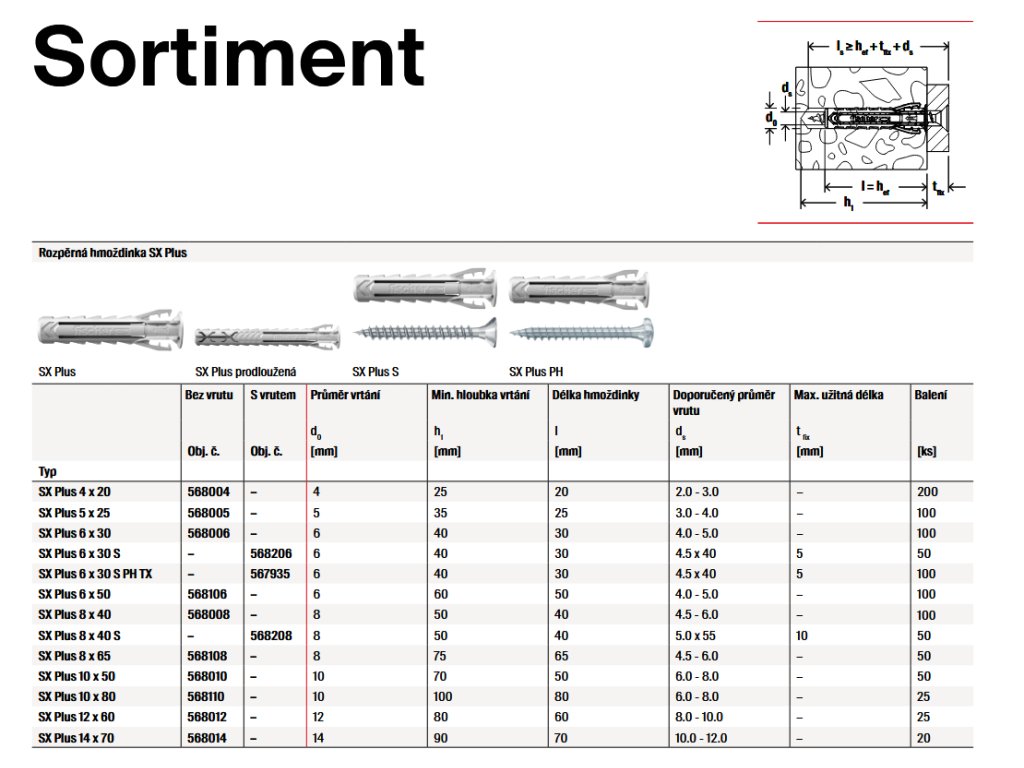The height and width of the screenshot is (768, 1024).
Task: Click order number 568010
Action: click(x=207, y=677)
